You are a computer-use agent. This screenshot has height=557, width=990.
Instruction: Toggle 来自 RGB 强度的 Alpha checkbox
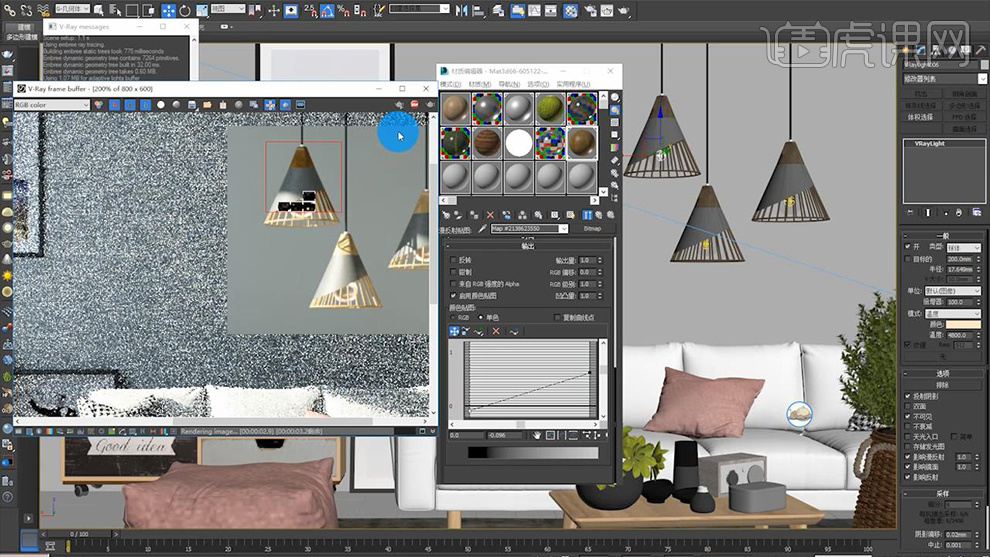pos(453,284)
